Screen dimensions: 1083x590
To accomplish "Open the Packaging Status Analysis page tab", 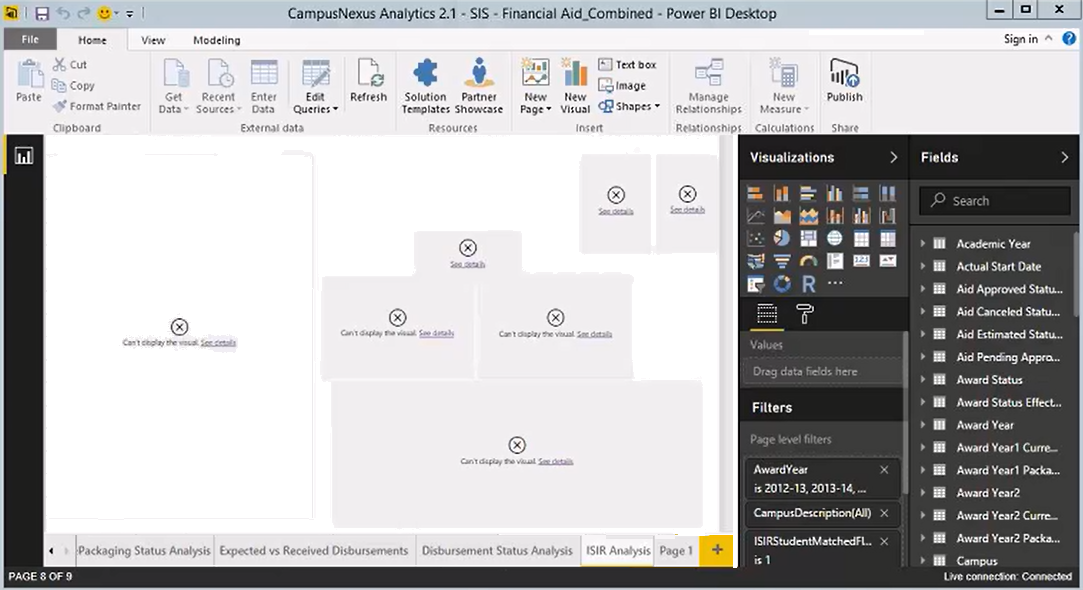I will tap(144, 551).
